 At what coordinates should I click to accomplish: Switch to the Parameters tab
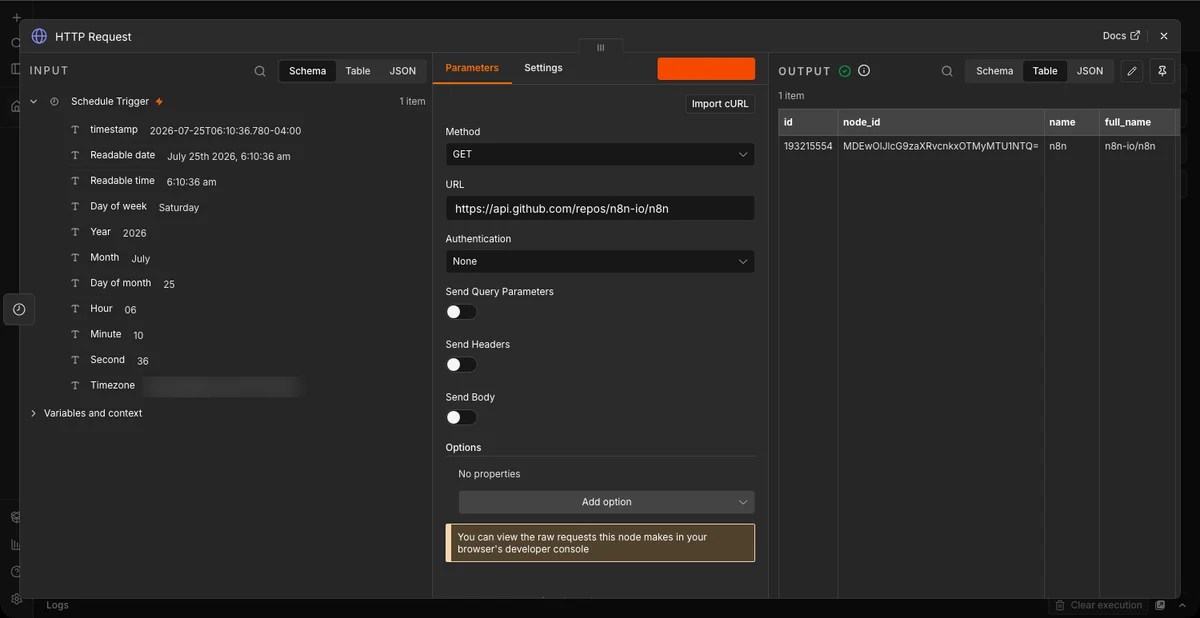click(x=472, y=68)
